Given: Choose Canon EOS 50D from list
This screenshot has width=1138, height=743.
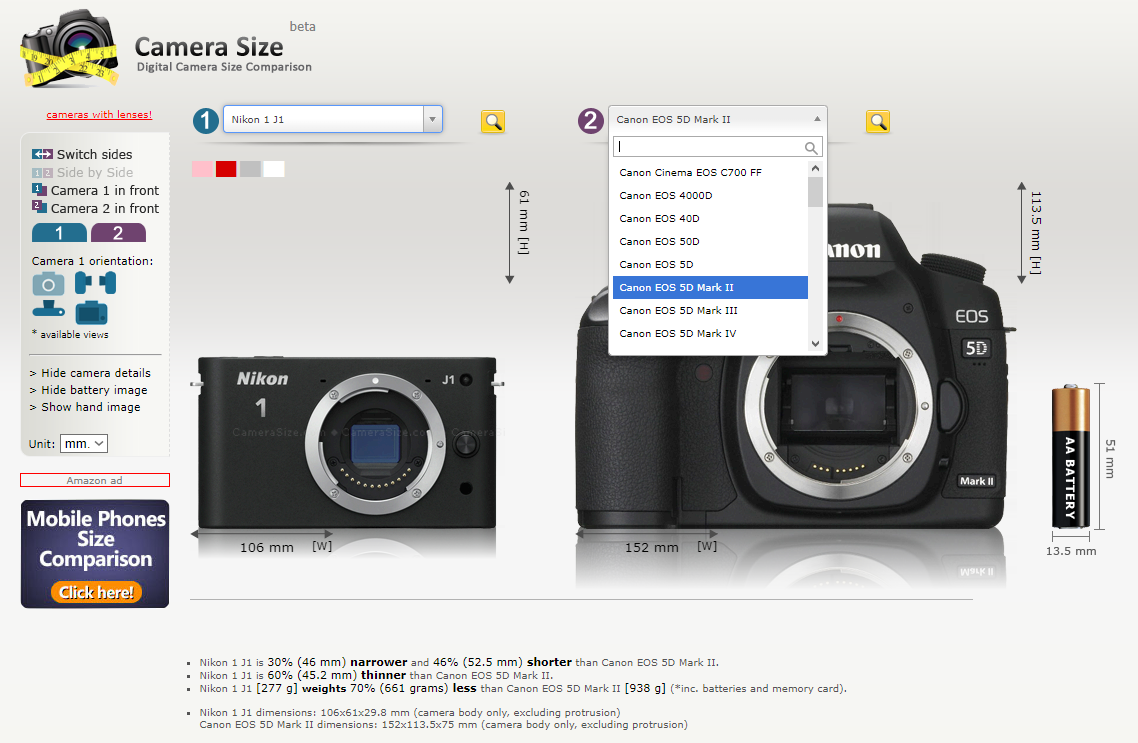Looking at the screenshot, I should [710, 242].
